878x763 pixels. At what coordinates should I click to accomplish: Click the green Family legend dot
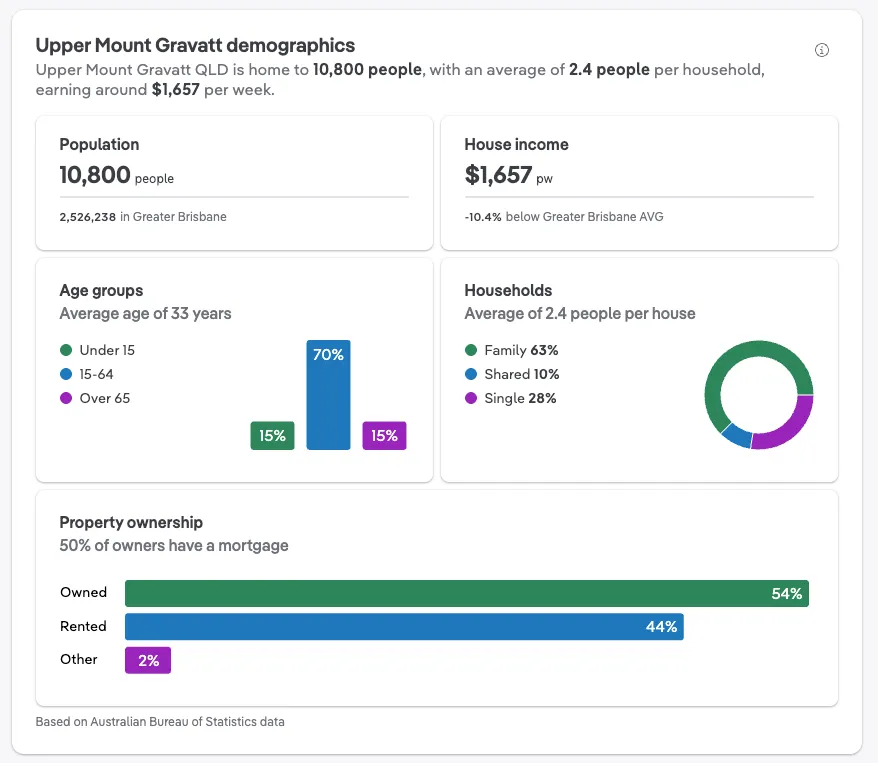[x=471, y=350]
